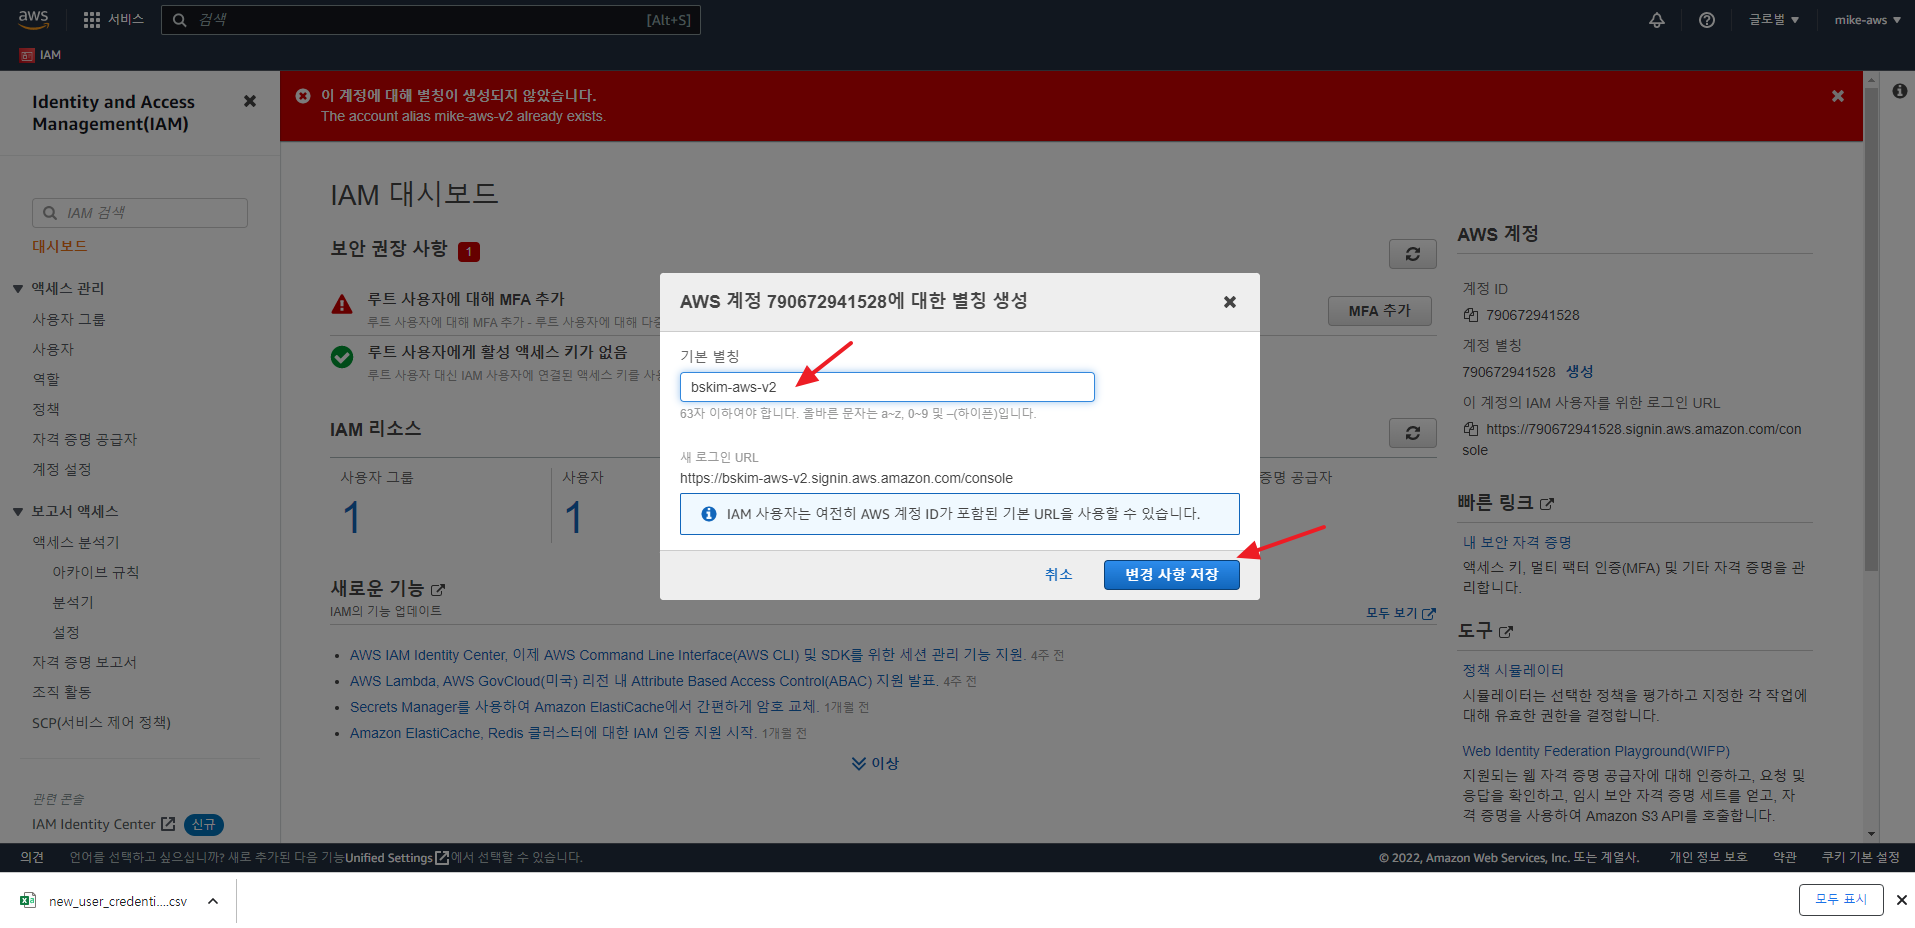Open 정책 시뮬레이터 link
The height and width of the screenshot is (928, 1915).
click(x=1513, y=670)
